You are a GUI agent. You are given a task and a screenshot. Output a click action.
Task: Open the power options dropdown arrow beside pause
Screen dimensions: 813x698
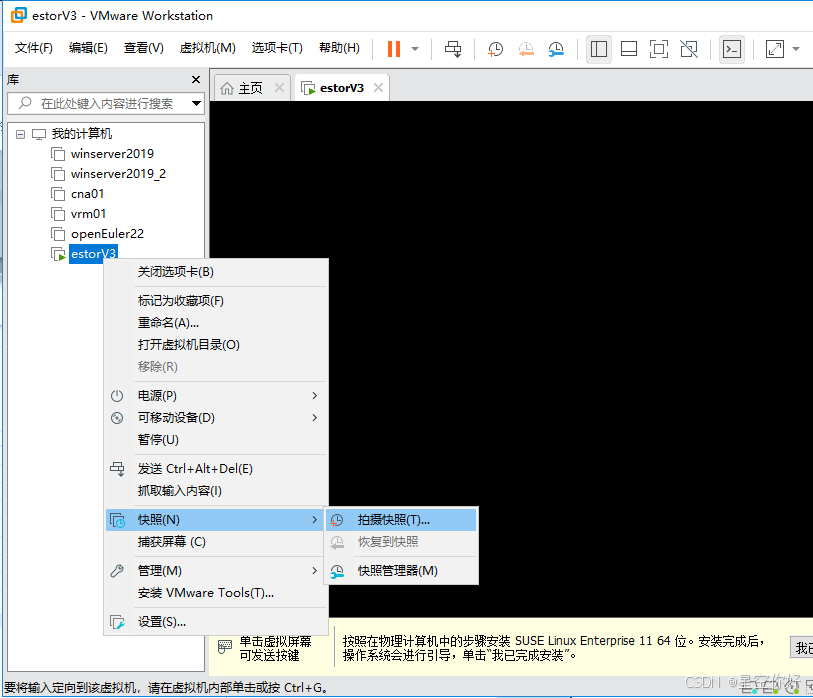coord(415,49)
